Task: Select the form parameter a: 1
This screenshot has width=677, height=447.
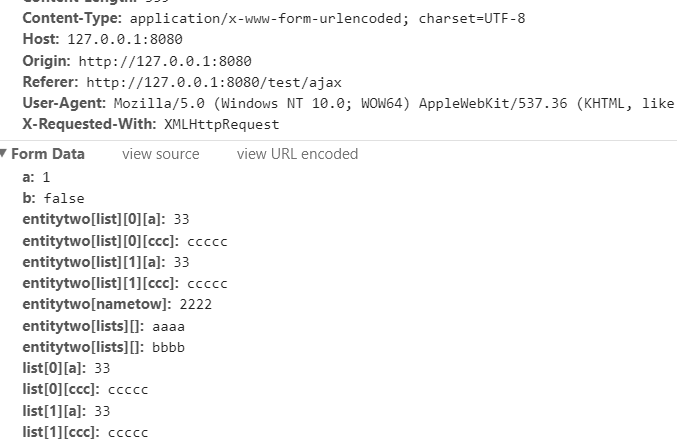Action: [36, 177]
